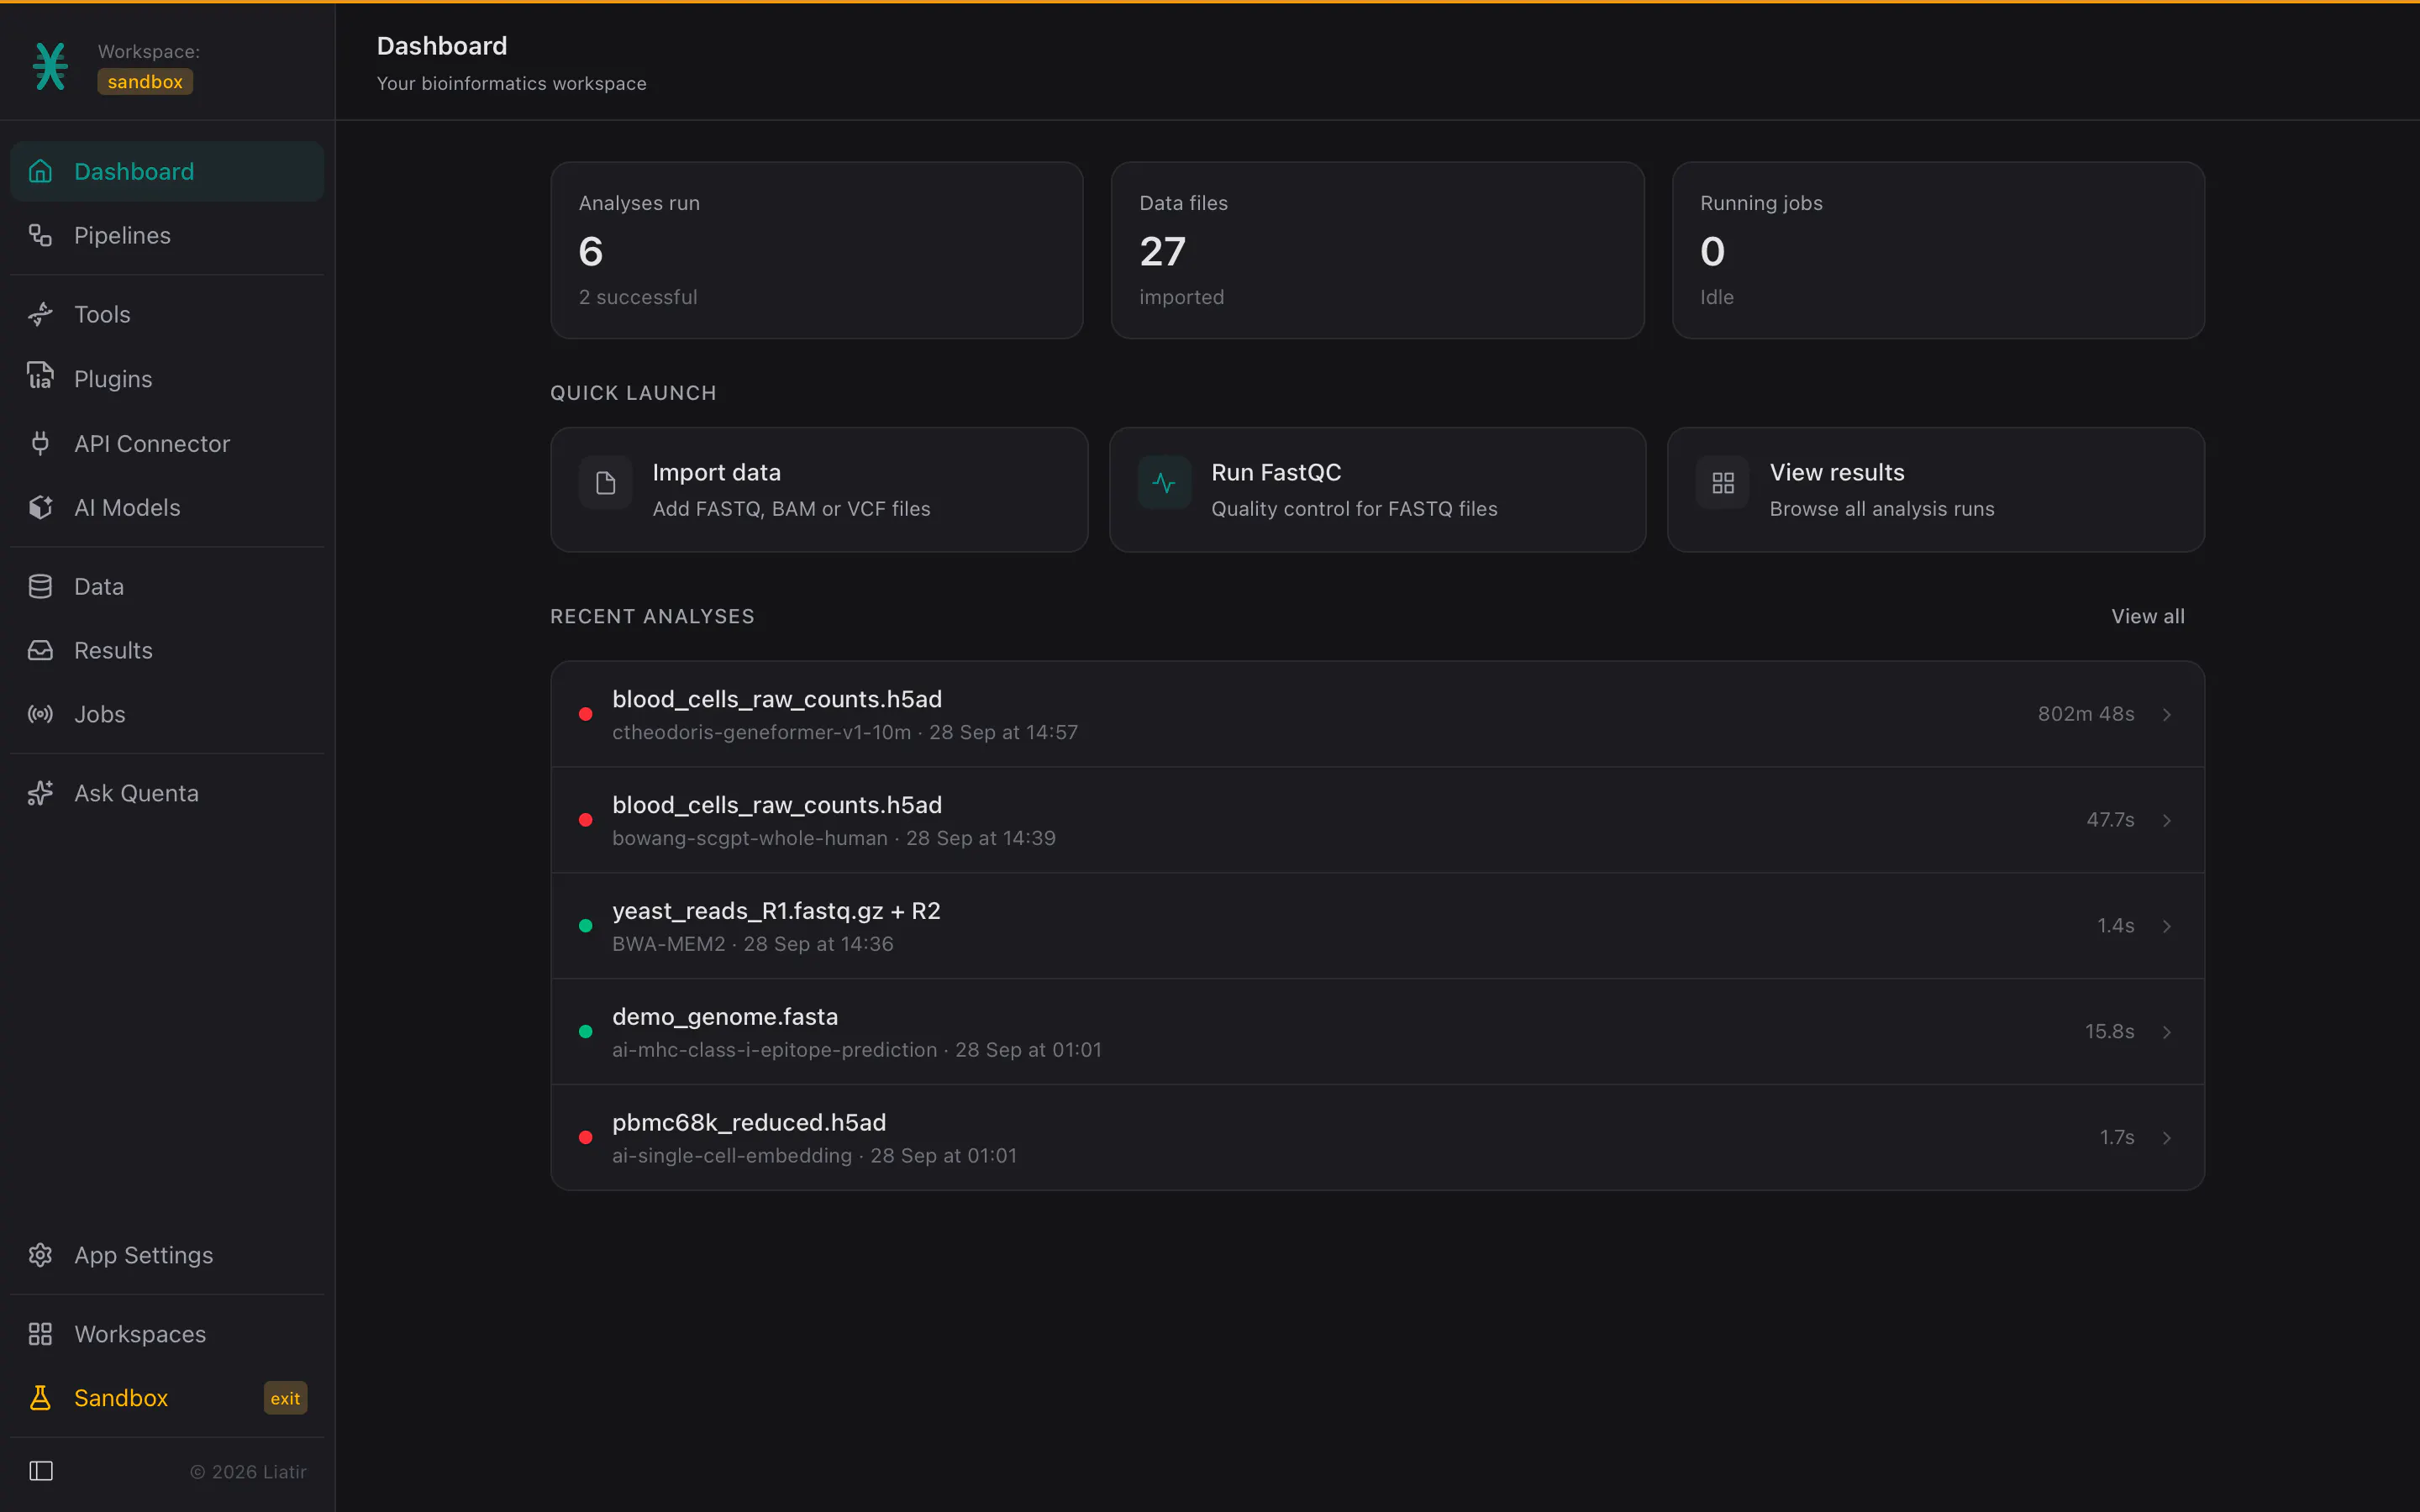Image resolution: width=2420 pixels, height=1512 pixels.
Task: Click the App Settings gear icon
Action: [40, 1255]
